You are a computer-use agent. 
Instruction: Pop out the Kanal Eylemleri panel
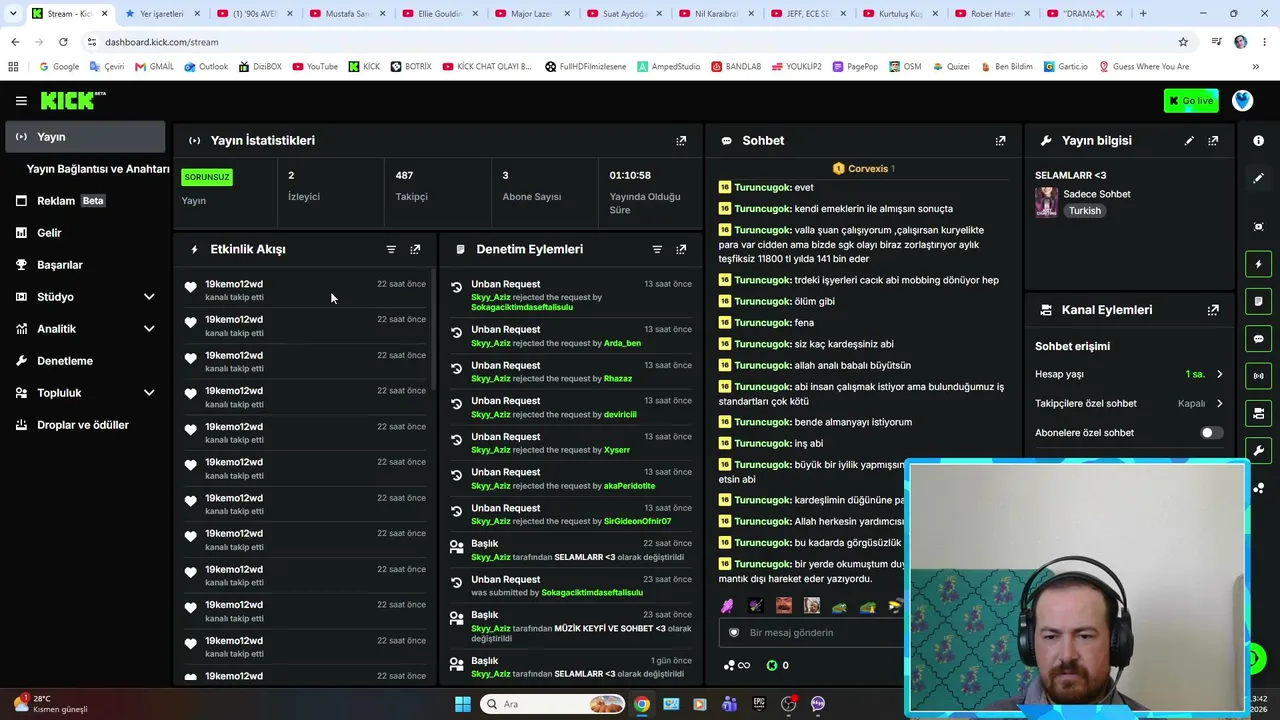coord(1213,310)
